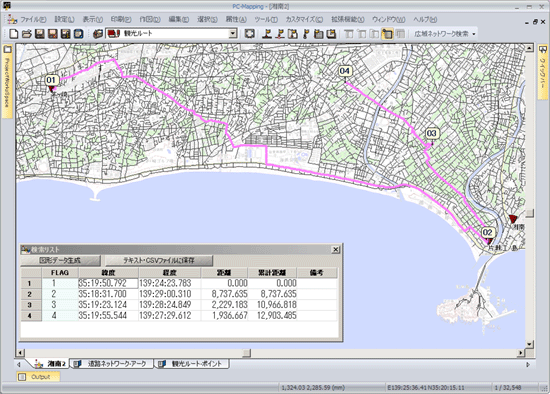Screen dimensions: 550x394
Task: Create a new project with the blank page icon
Action: tap(14, 34)
